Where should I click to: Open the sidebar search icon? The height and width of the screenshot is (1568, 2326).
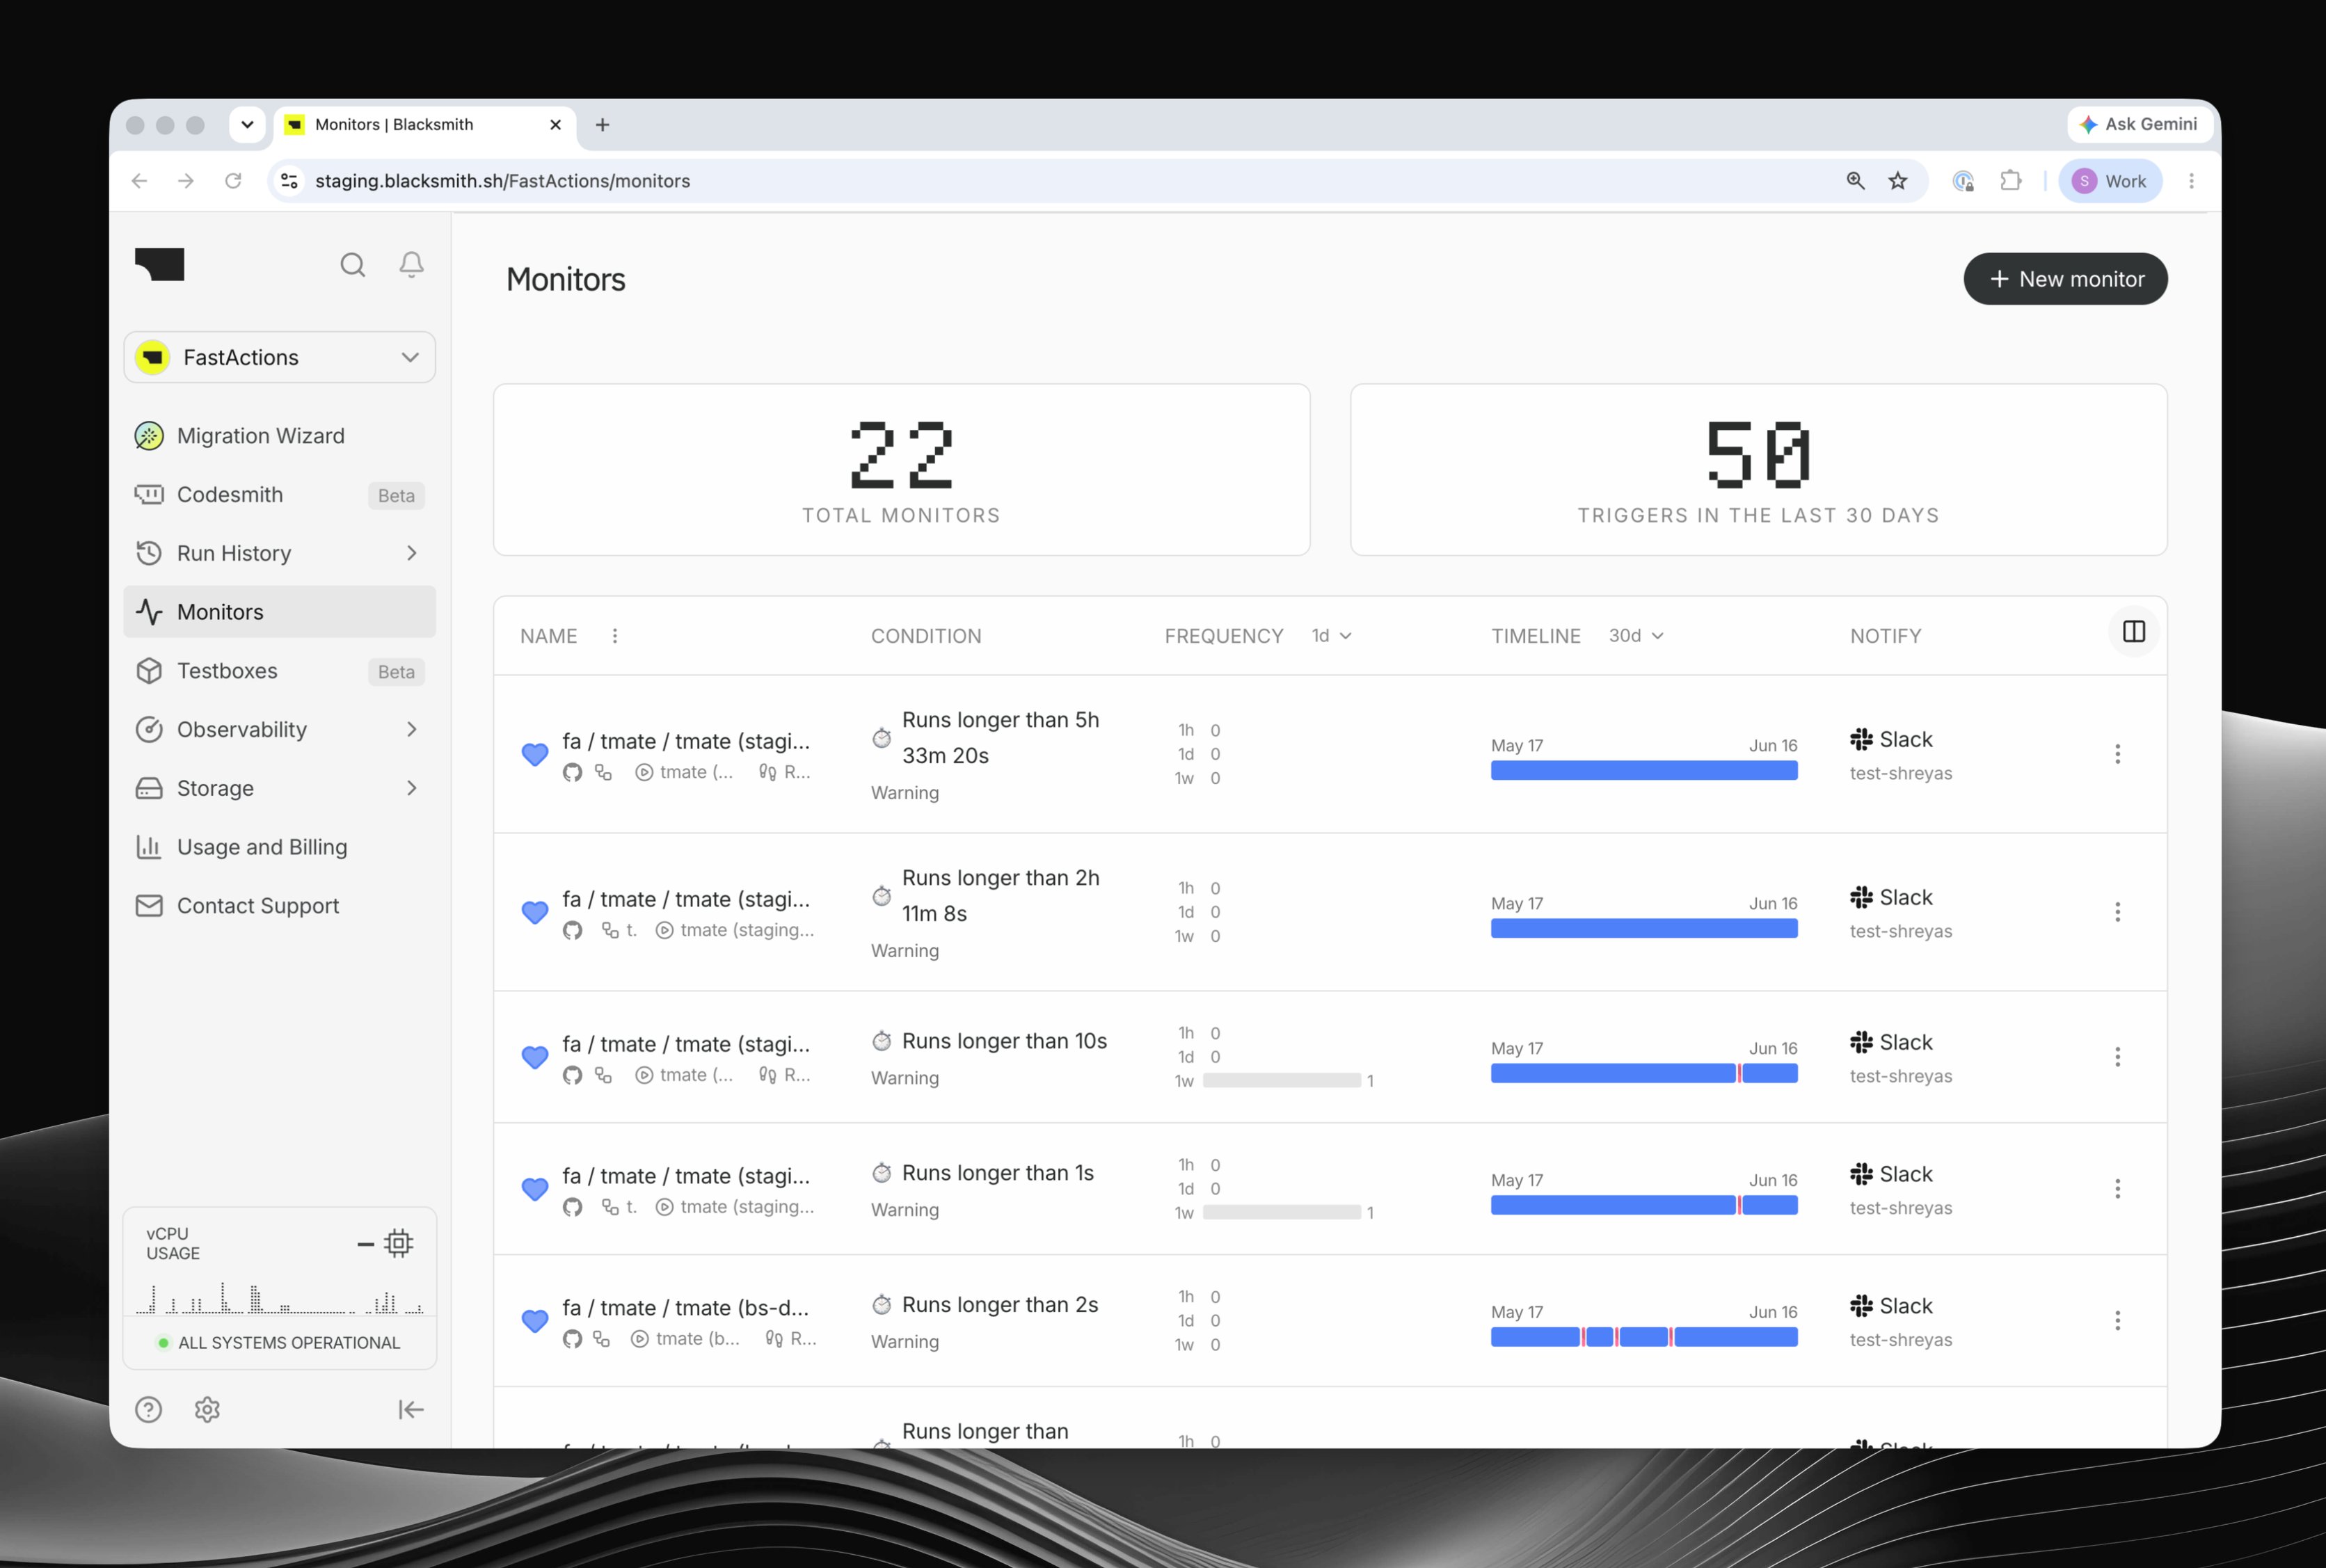[352, 265]
